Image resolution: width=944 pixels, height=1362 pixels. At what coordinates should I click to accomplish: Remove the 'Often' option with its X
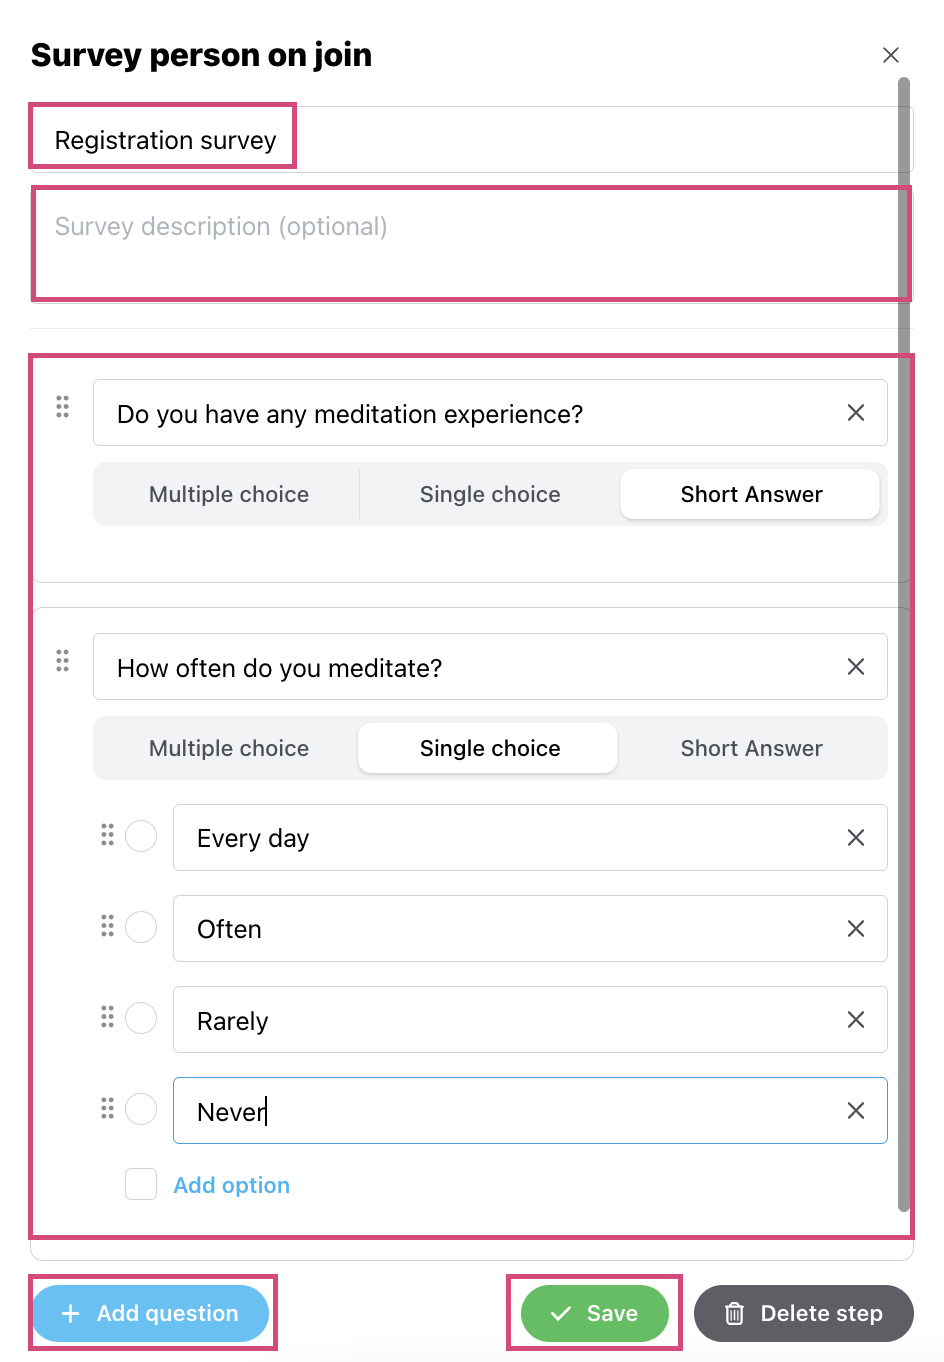[856, 929]
